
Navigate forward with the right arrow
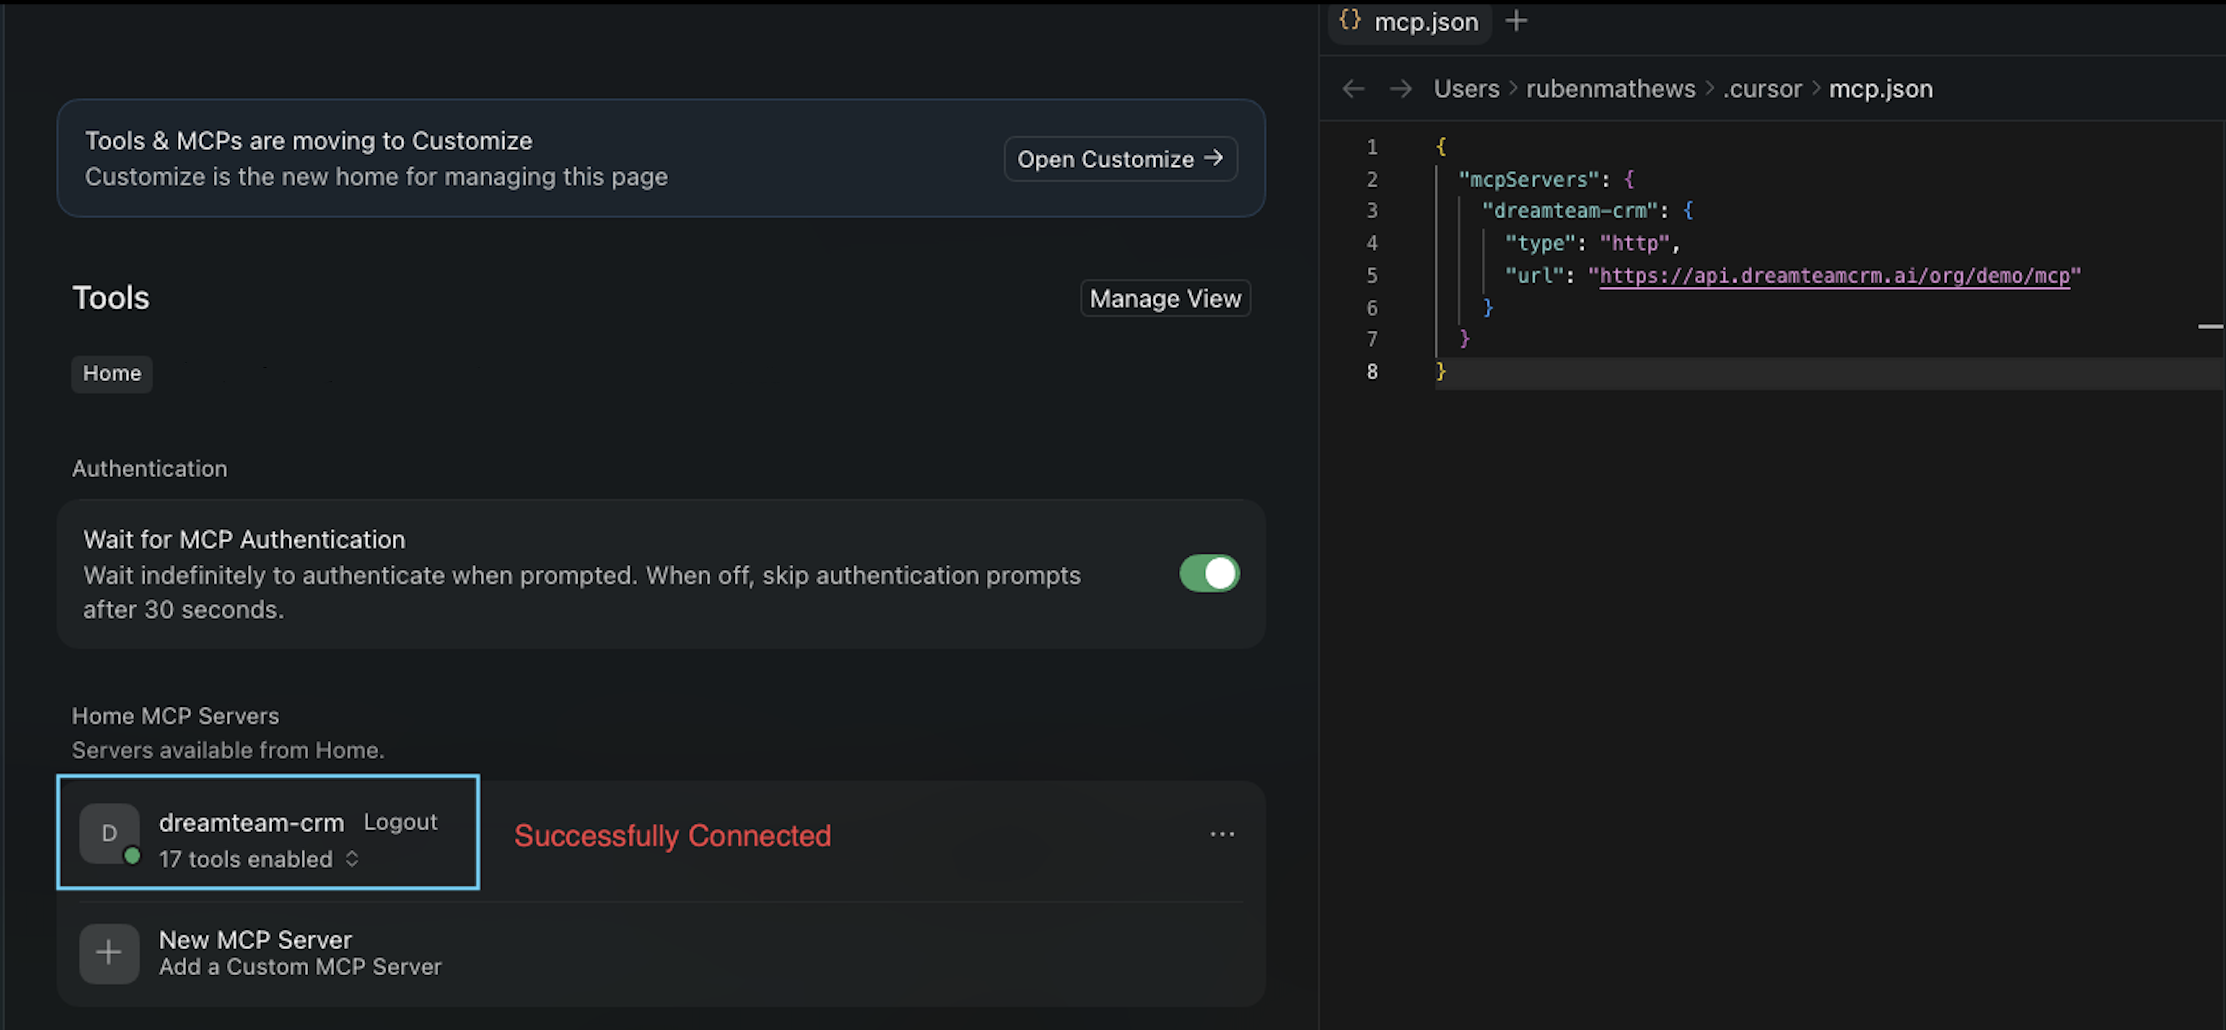coord(1400,89)
